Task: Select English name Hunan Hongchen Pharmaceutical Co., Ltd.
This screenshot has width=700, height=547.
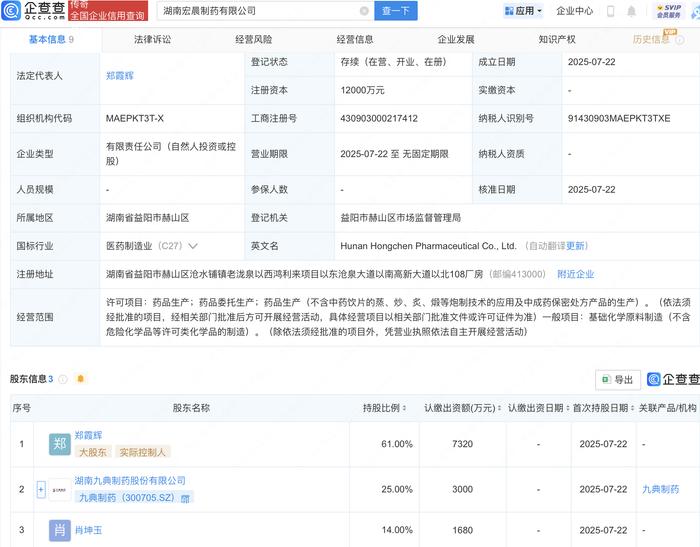Action: 429,246
